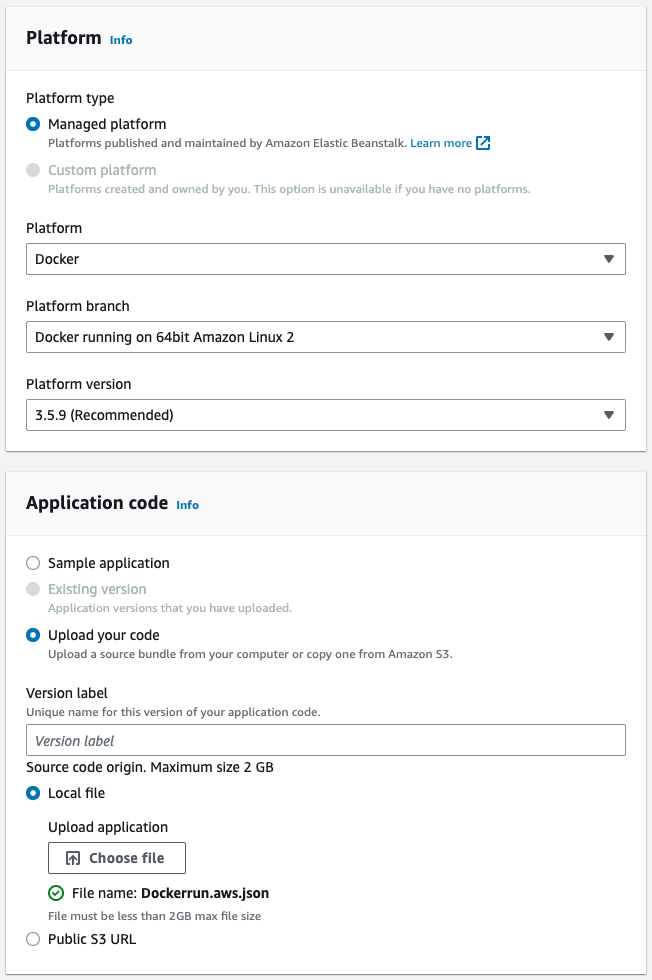Open Info link next to Platform heading
652x980 pixels.
(x=121, y=40)
